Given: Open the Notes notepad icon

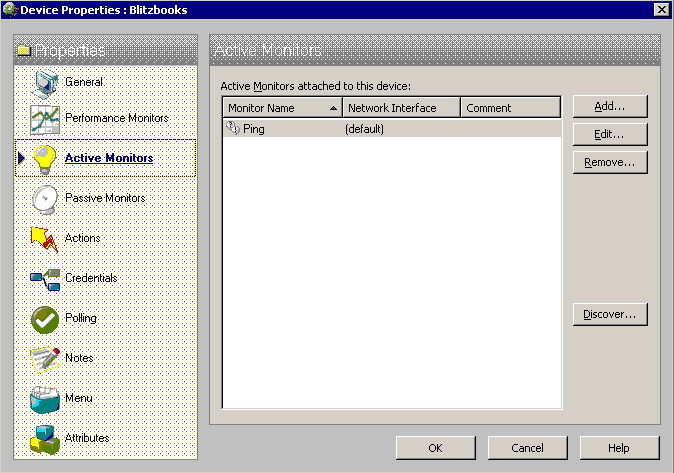Looking at the screenshot, I should (45, 358).
